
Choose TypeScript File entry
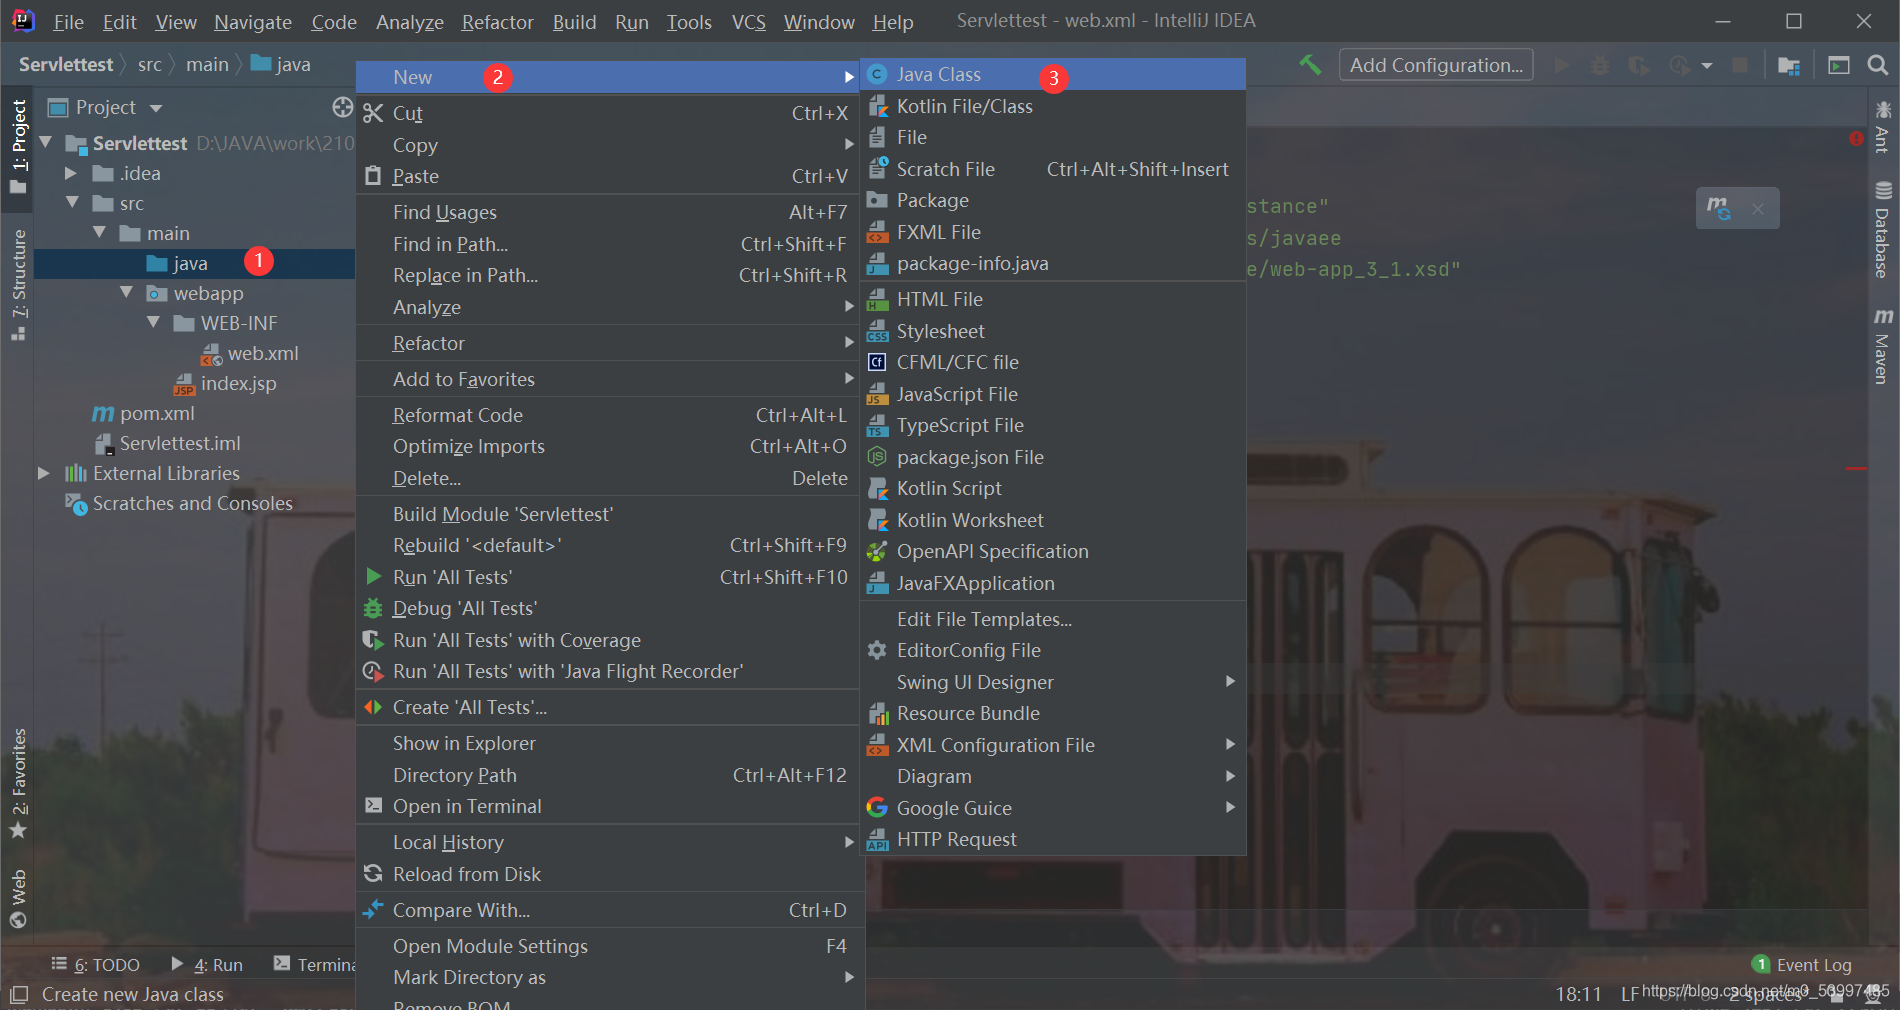pos(1053,425)
